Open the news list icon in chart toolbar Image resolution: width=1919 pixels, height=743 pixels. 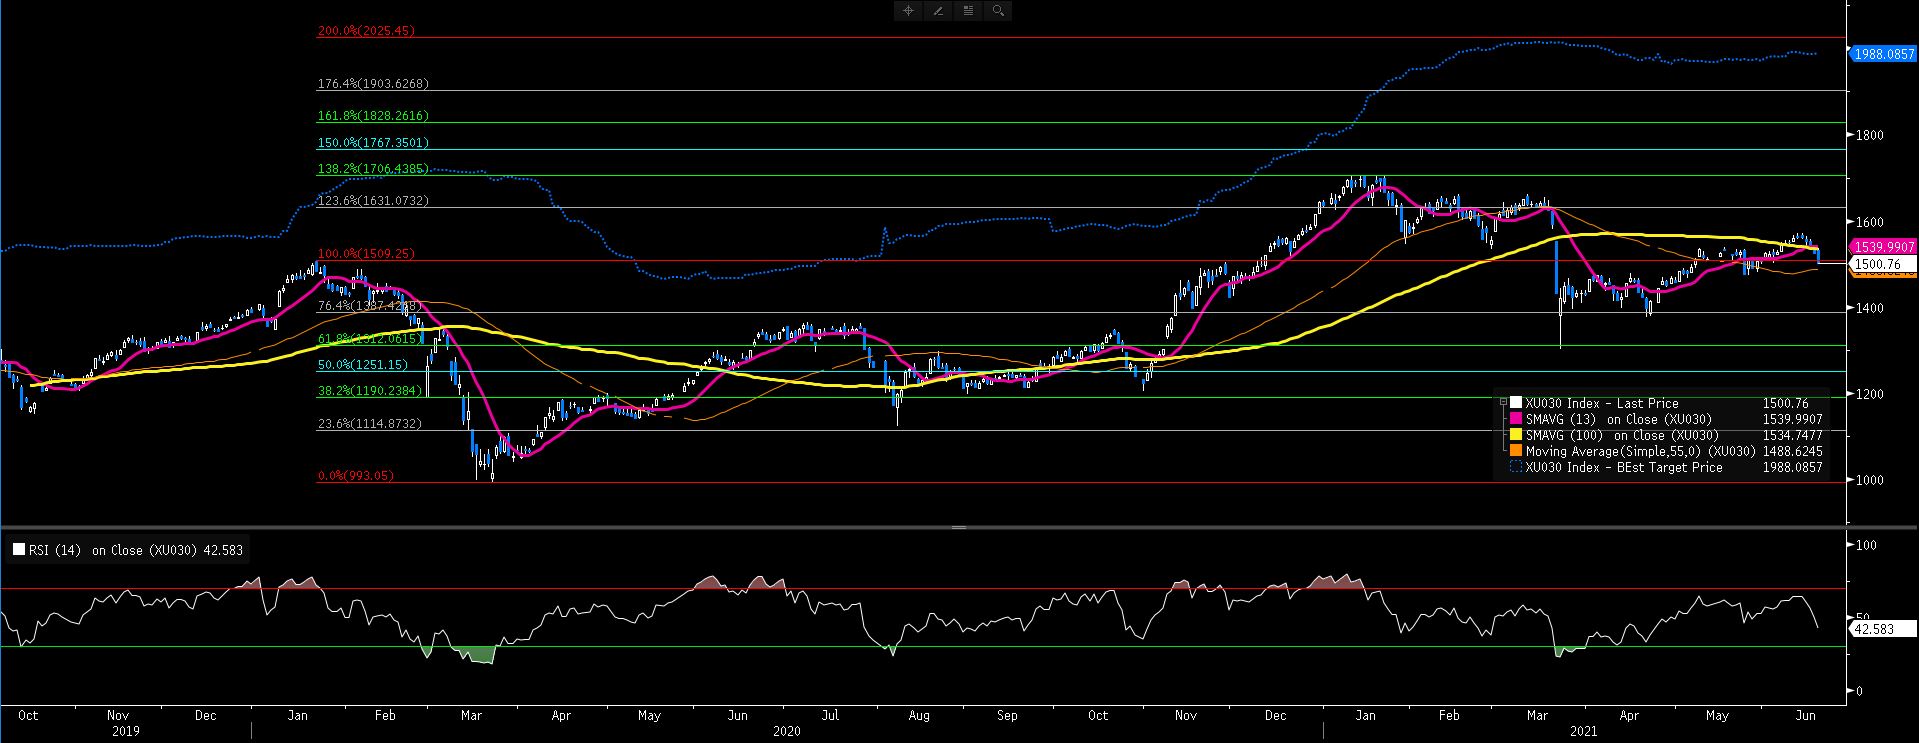pos(968,11)
